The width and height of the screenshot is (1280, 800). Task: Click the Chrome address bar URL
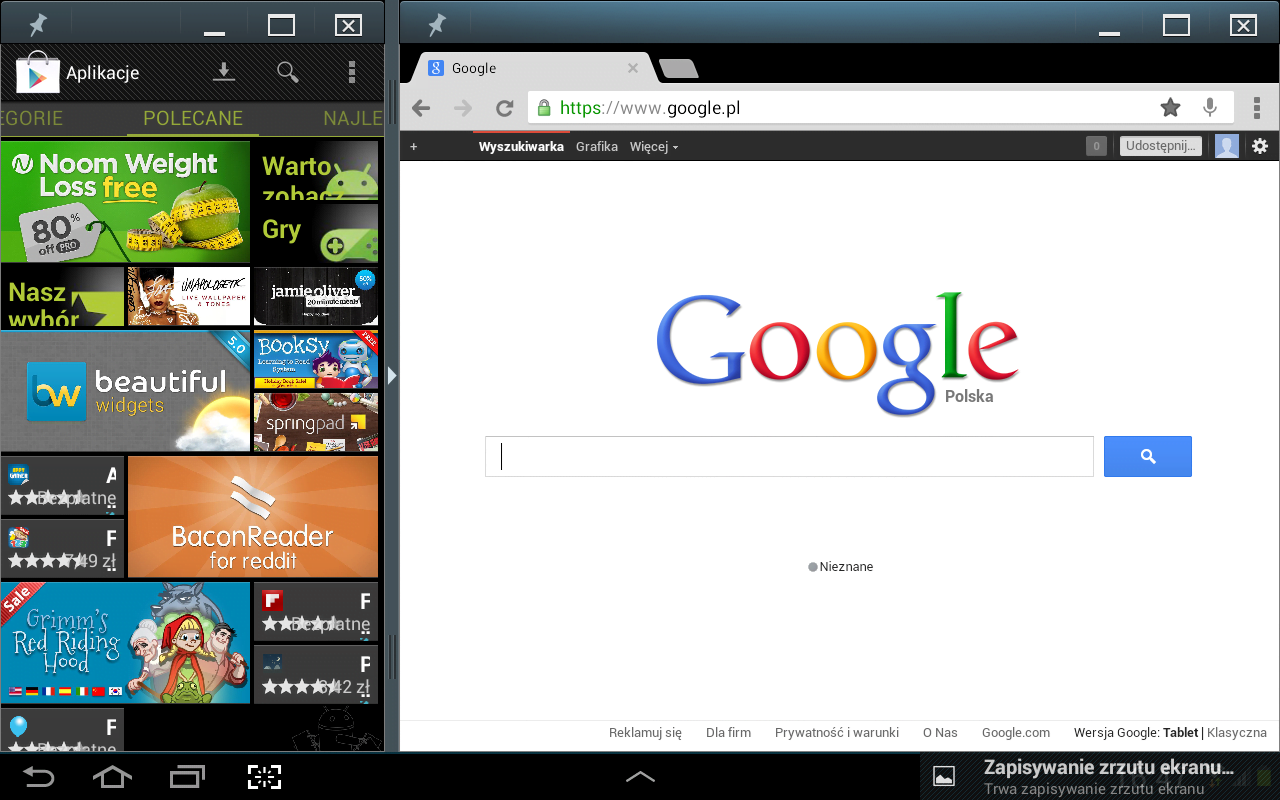[x=650, y=108]
